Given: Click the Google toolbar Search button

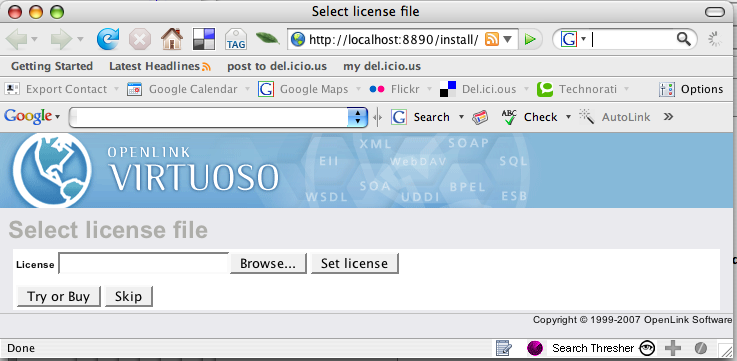Looking at the screenshot, I should tap(420, 117).
